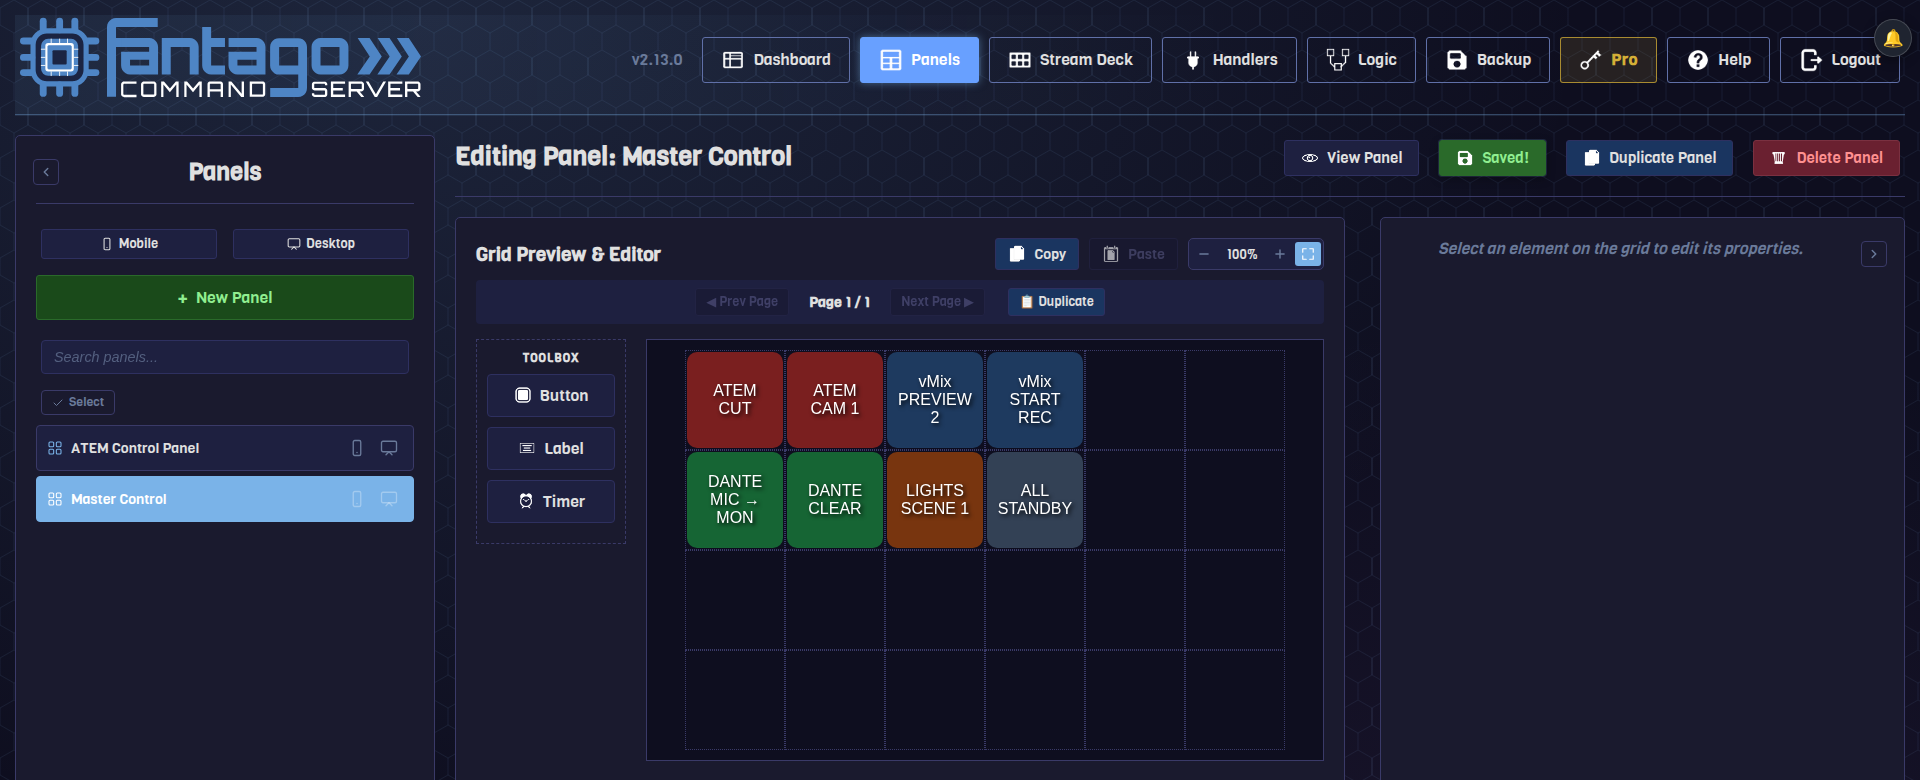Open the Stream Deck tab
Viewport: 1920px width, 780px height.
click(x=1070, y=60)
